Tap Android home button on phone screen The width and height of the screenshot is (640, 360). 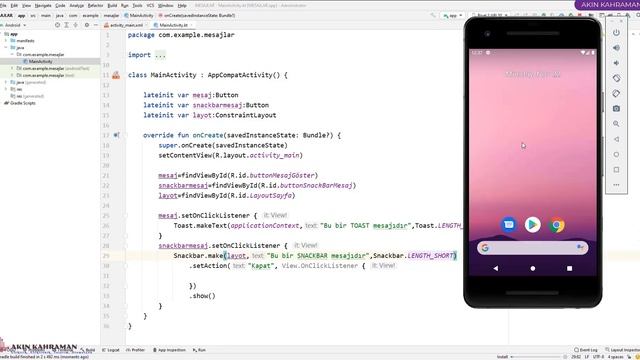[x=533, y=268]
